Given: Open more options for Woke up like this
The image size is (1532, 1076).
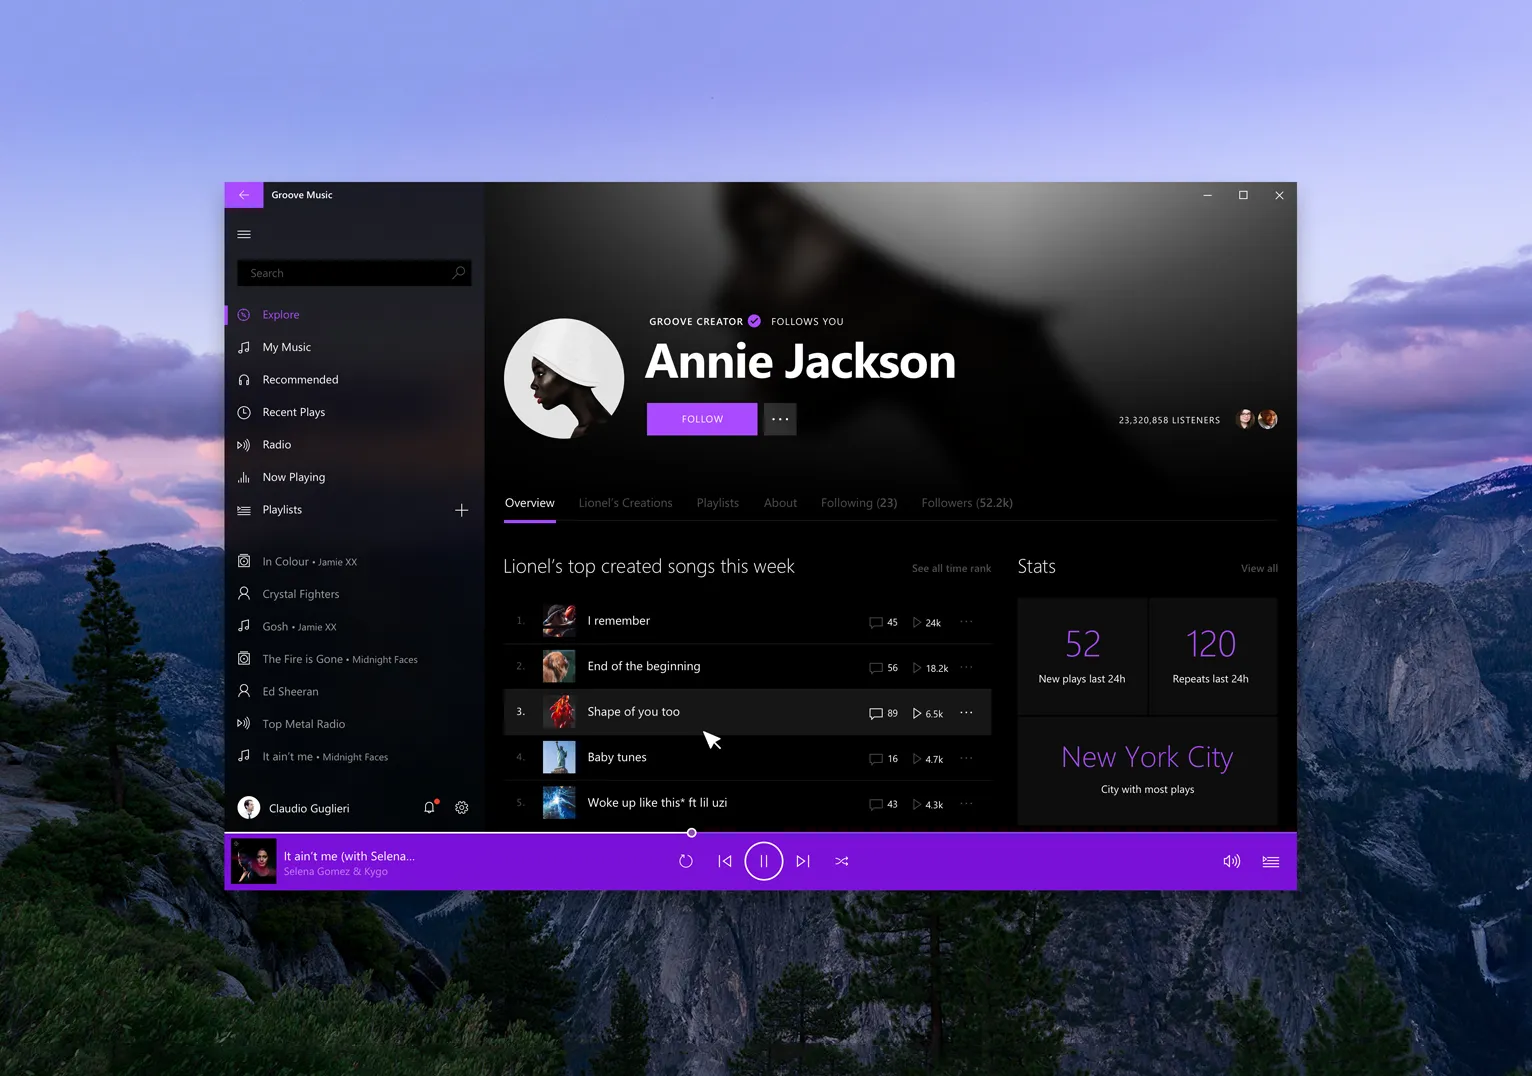Looking at the screenshot, I should pyautogui.click(x=966, y=803).
